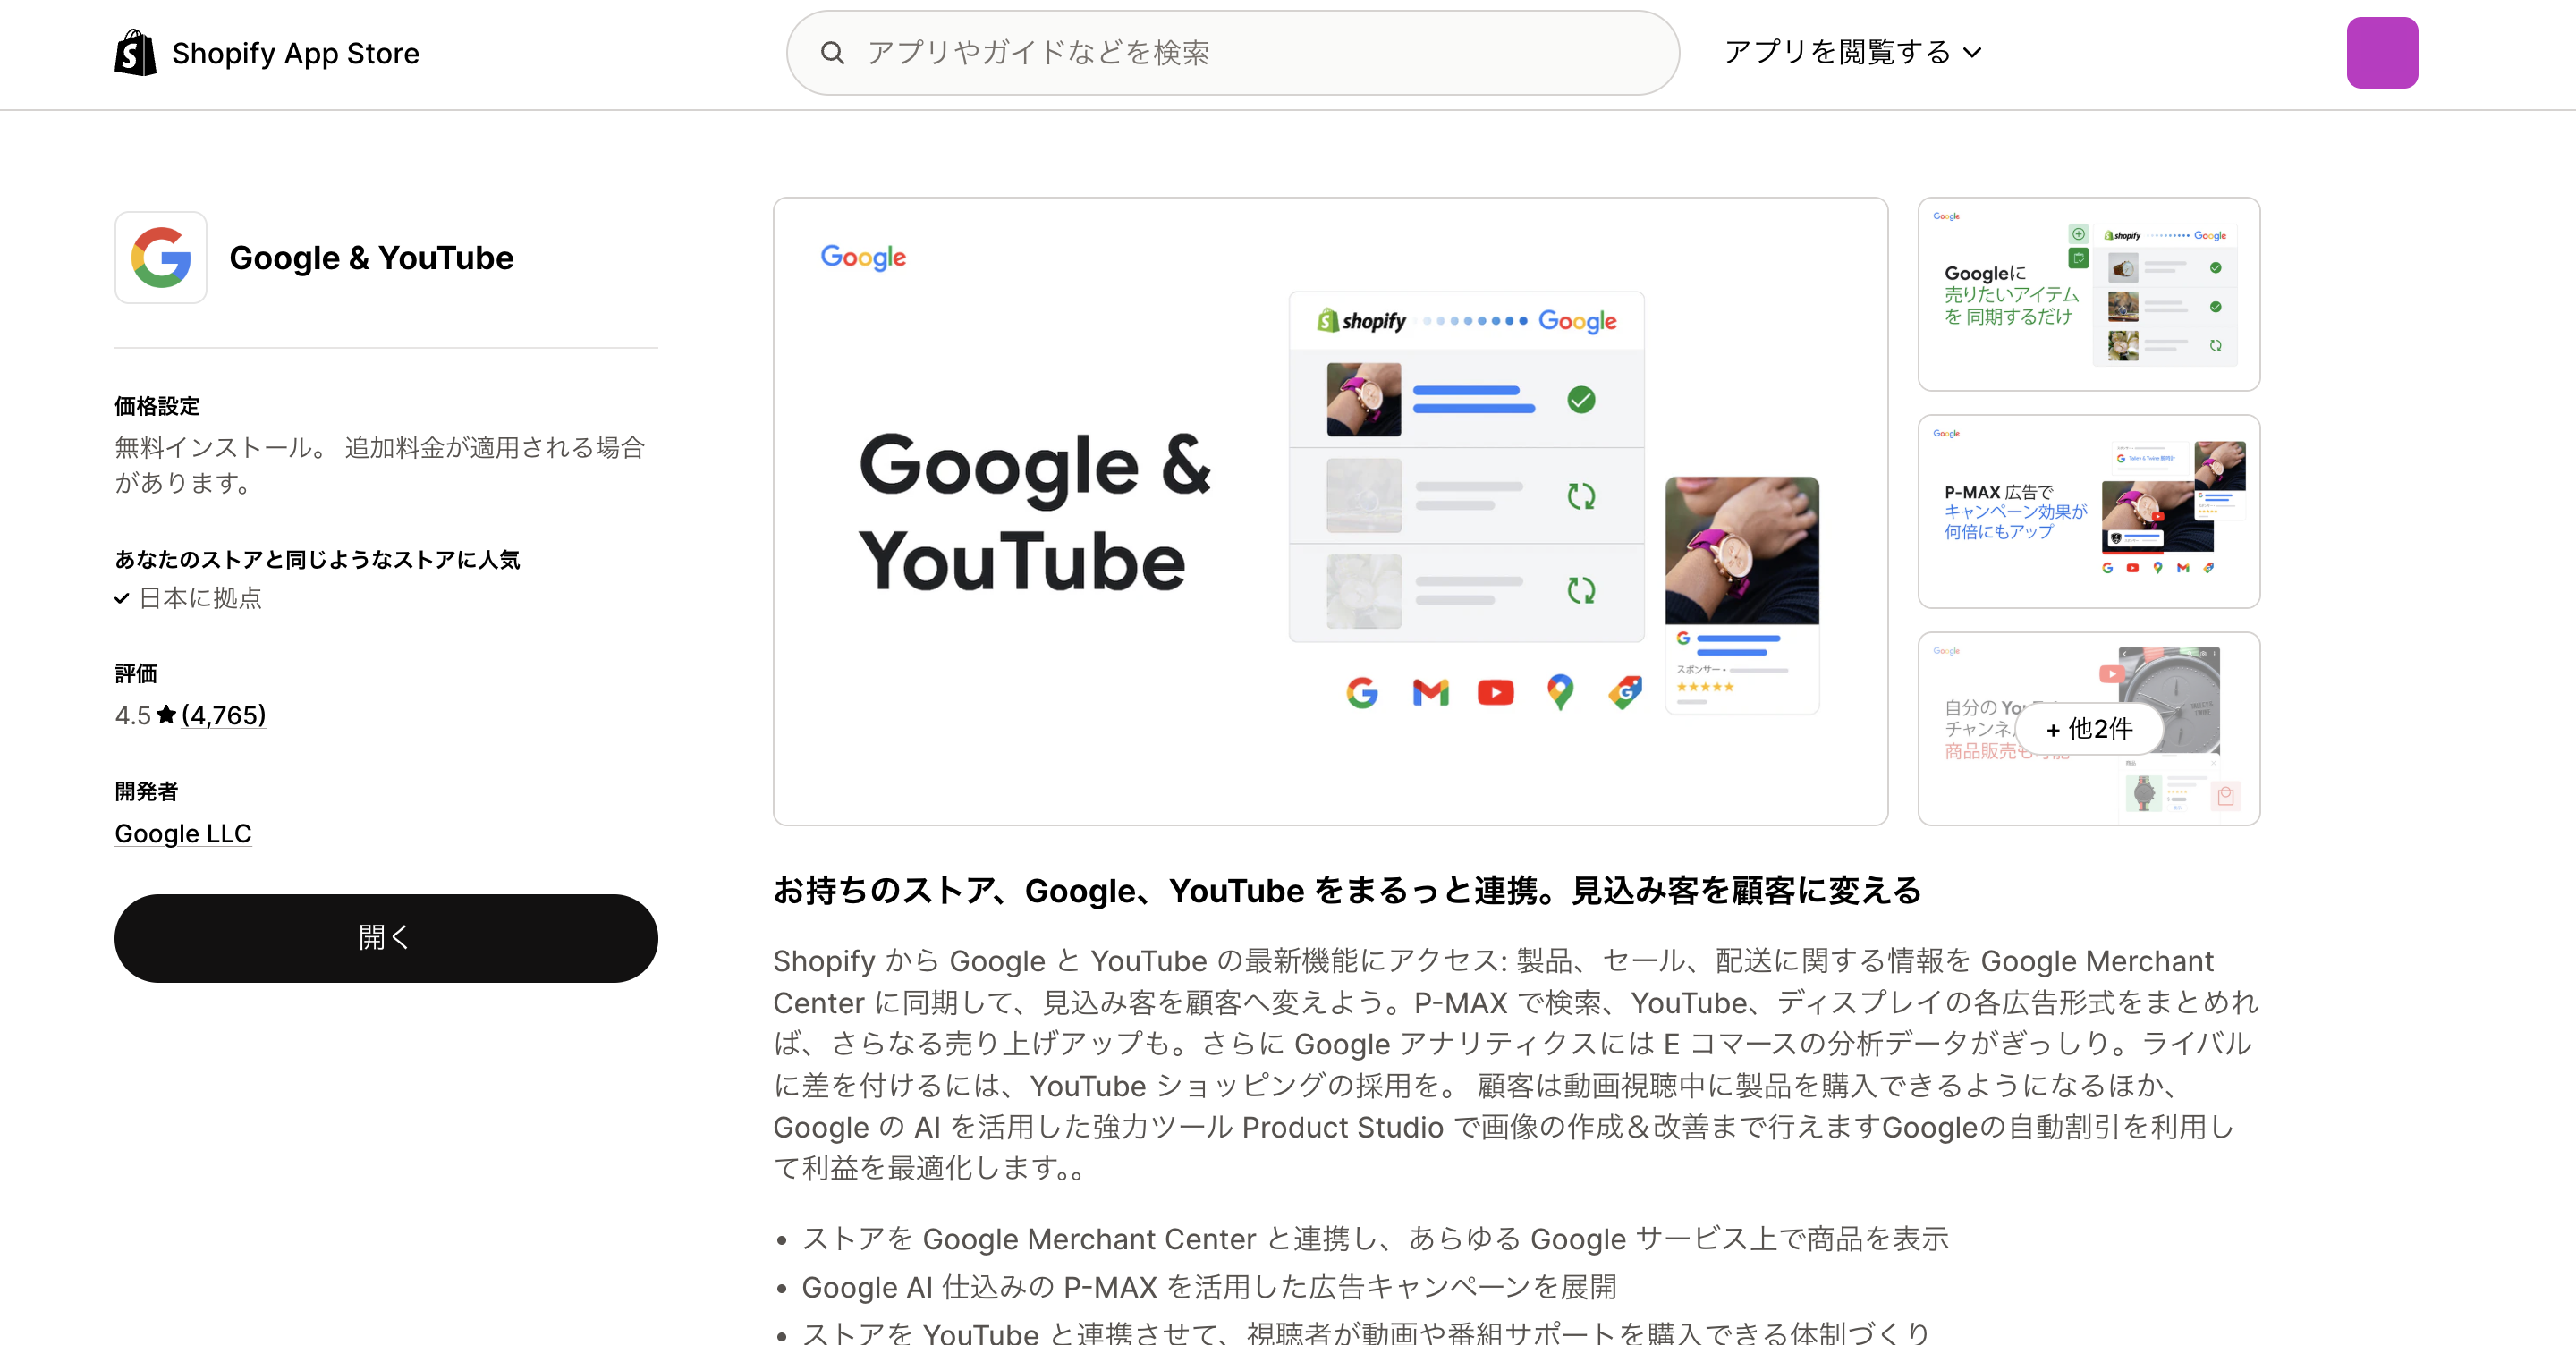Screen dimensions: 2576x1345
Task: Open the purple account avatar
Action: click(2382, 53)
